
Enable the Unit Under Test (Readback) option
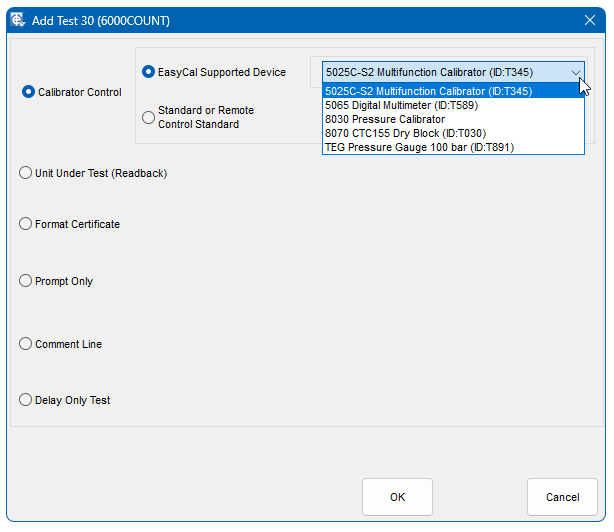[x=26, y=173]
